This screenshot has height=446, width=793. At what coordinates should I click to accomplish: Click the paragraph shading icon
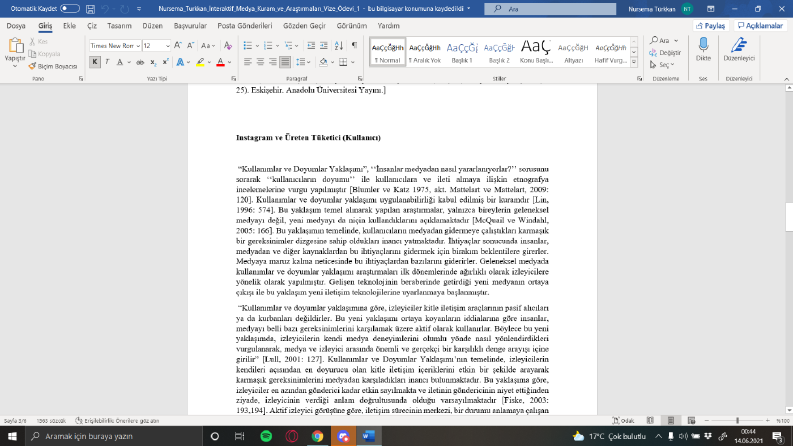(x=324, y=62)
